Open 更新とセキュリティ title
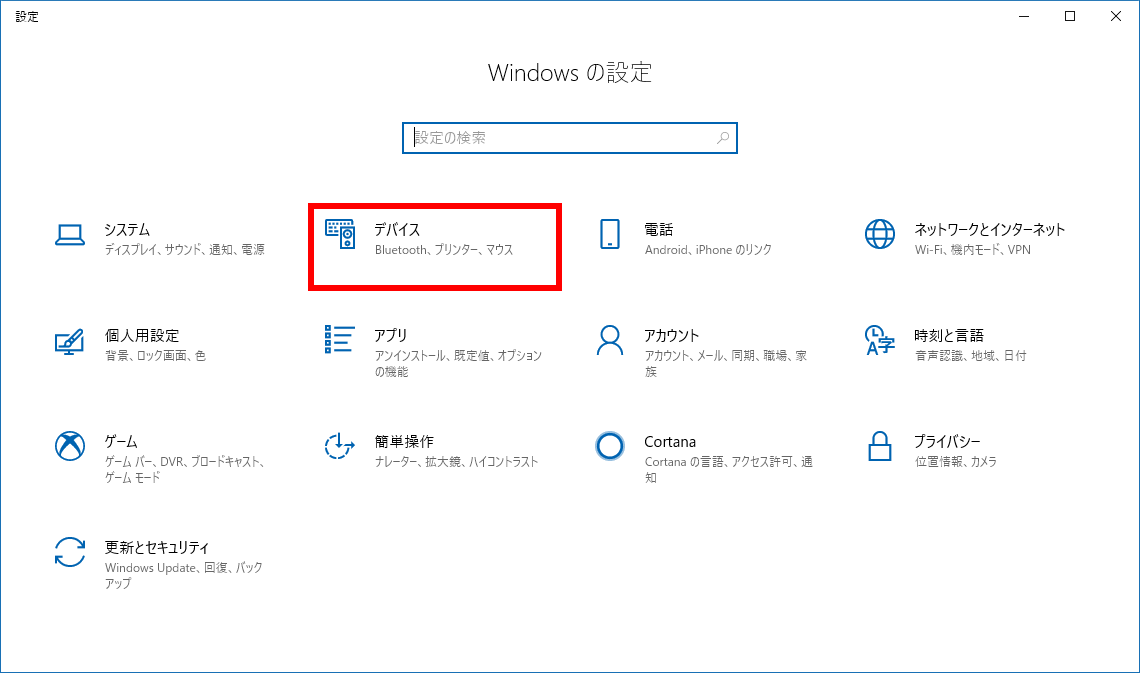Screen dimensions: 1140x673 [x=157, y=547]
